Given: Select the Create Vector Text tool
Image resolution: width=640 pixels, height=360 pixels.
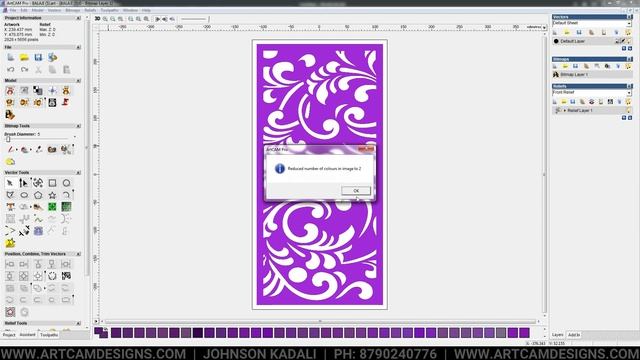Looking at the screenshot, I should point(10,207).
